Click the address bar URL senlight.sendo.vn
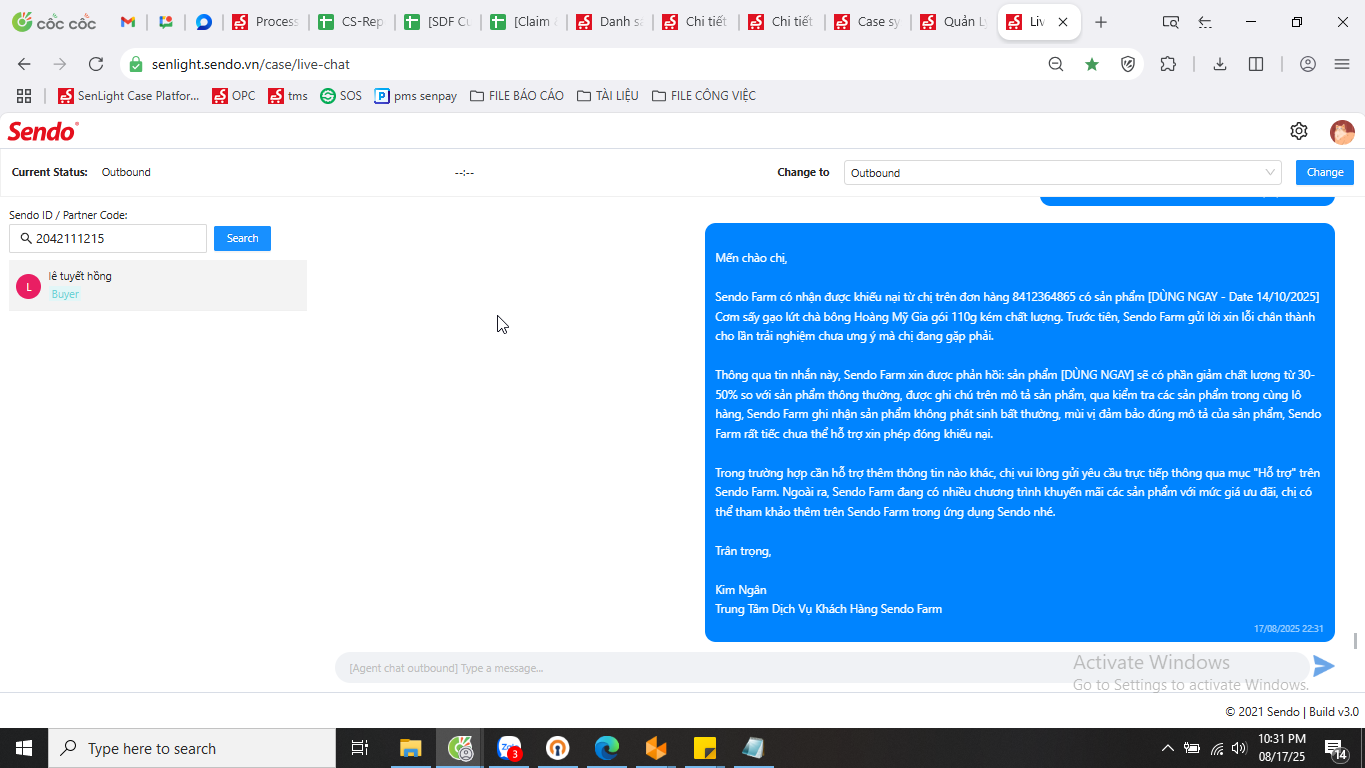Screen dimensions: 1365x768 (x=250, y=64)
